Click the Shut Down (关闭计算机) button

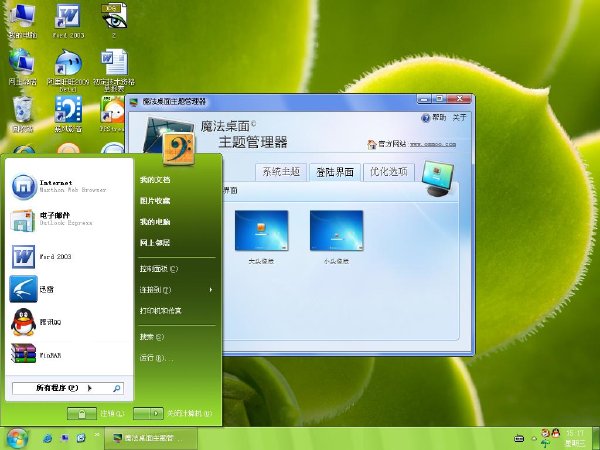148,414
